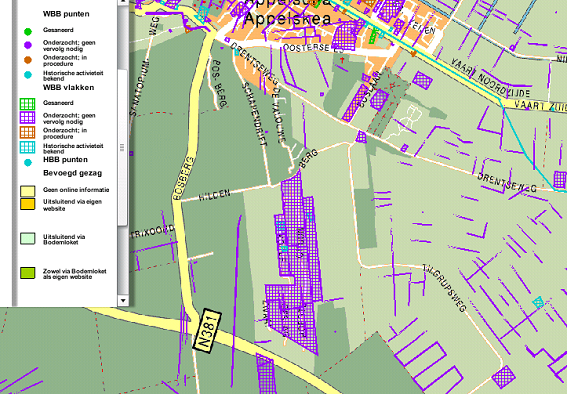This screenshot has height=395, width=568.
Task: Click the orange 'in procedure' point symbol
Action: coord(28,60)
